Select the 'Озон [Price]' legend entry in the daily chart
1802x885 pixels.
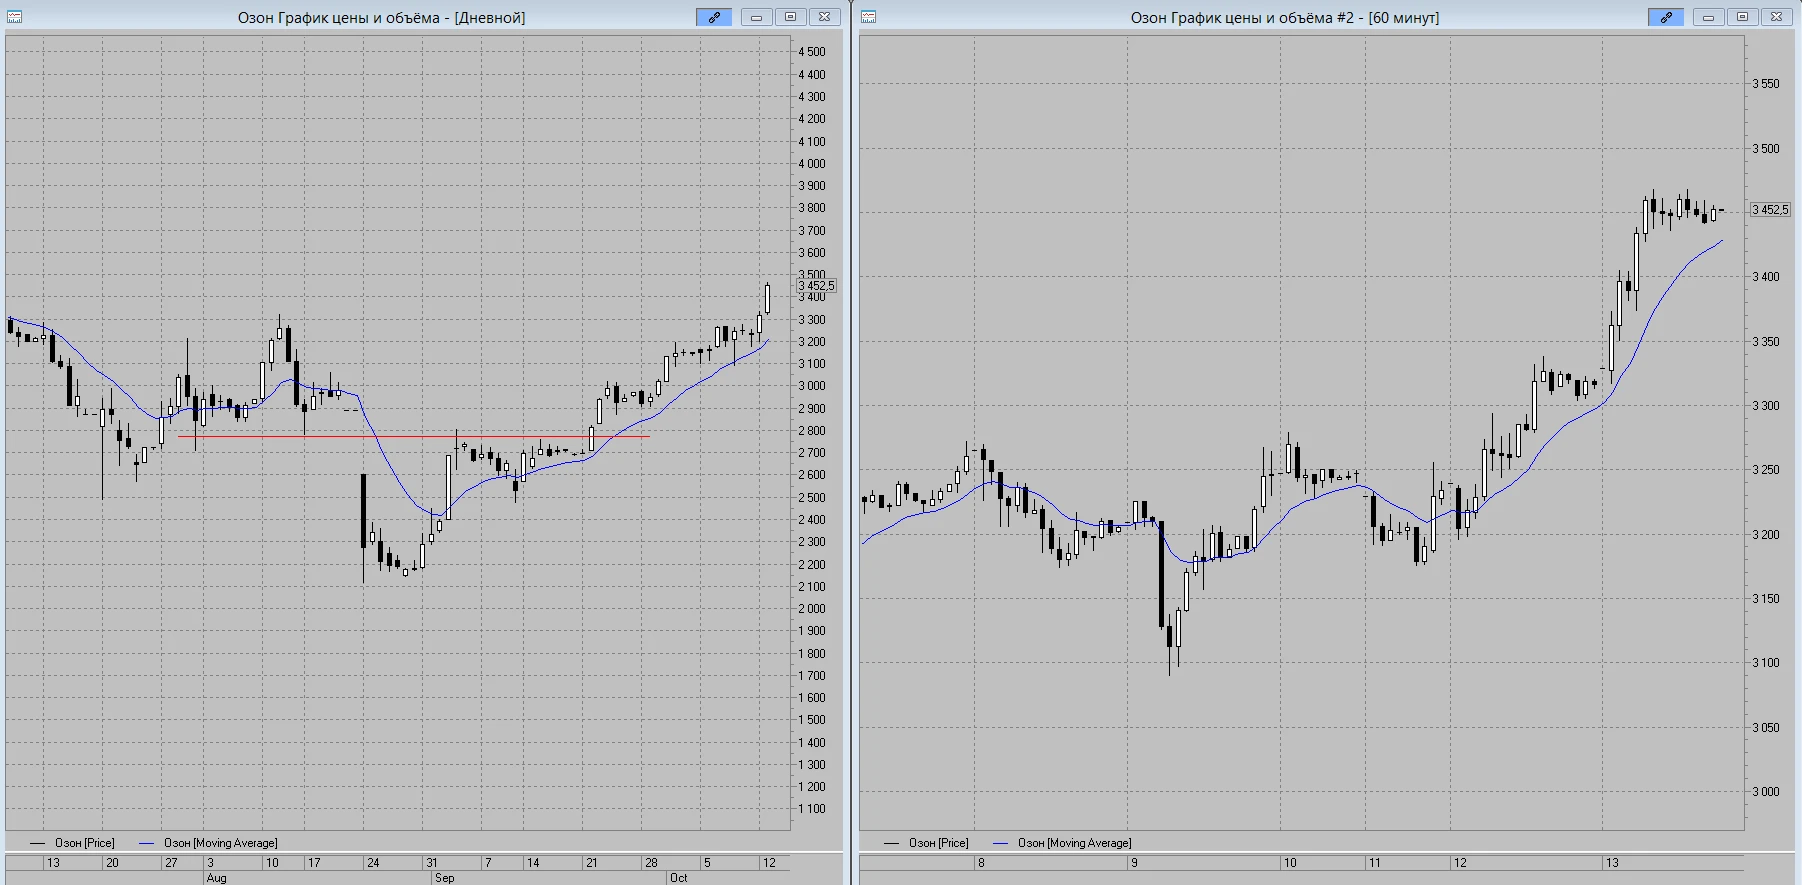pyautogui.click(x=73, y=843)
